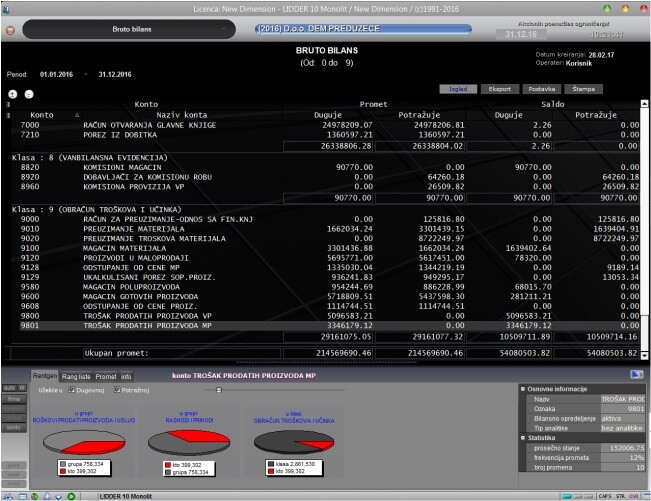Click the pie chart for OBRAČUN TROŠKOVA I UČINKA class
Image resolution: width=651 pixels, height=501 pixels.
pyautogui.click(x=294, y=442)
